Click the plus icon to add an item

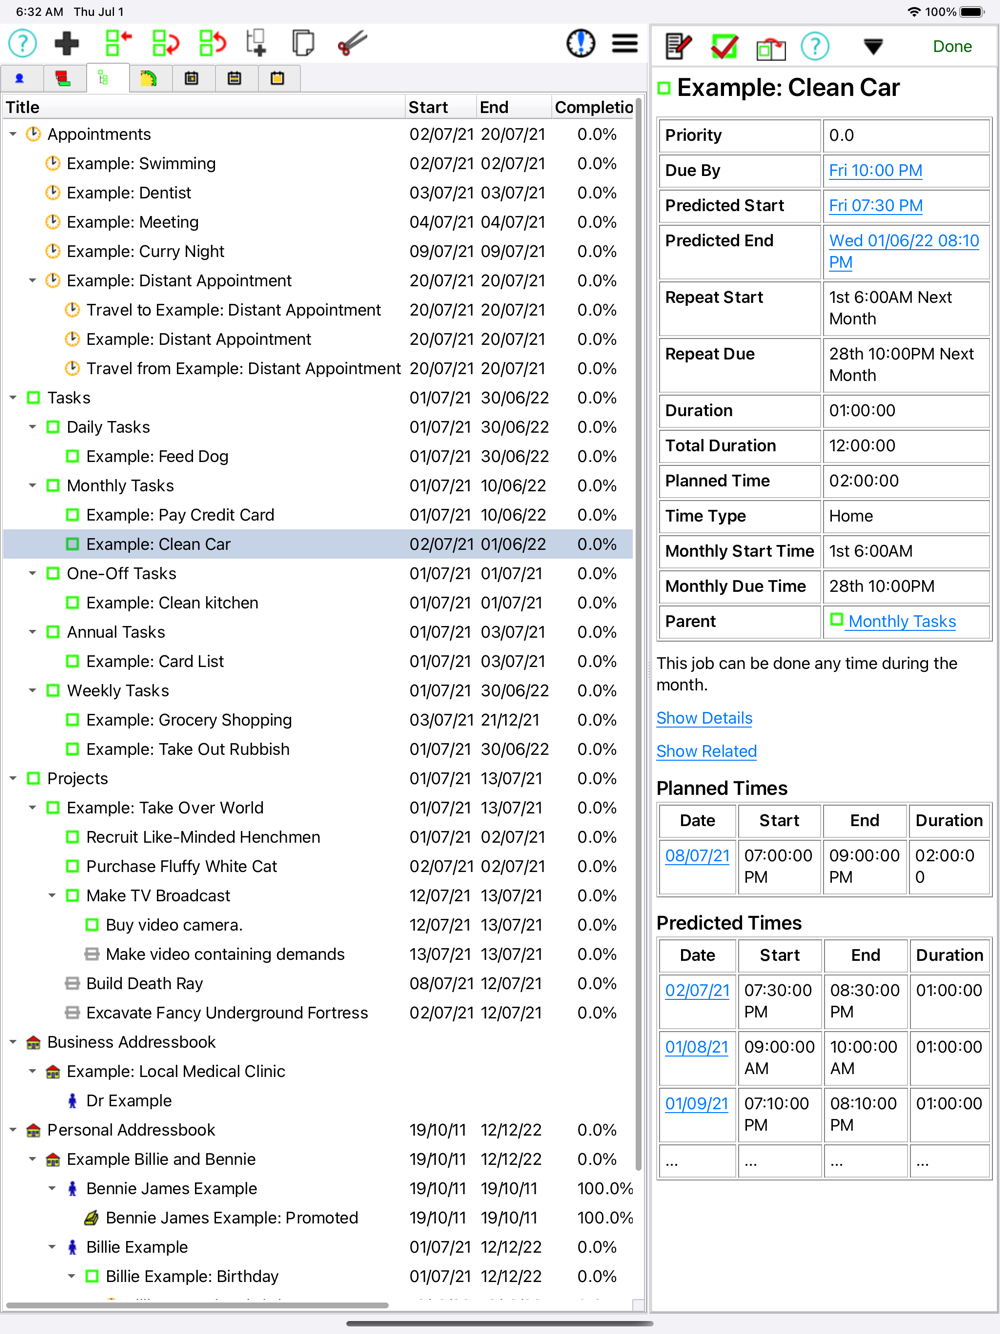pyautogui.click(x=67, y=44)
